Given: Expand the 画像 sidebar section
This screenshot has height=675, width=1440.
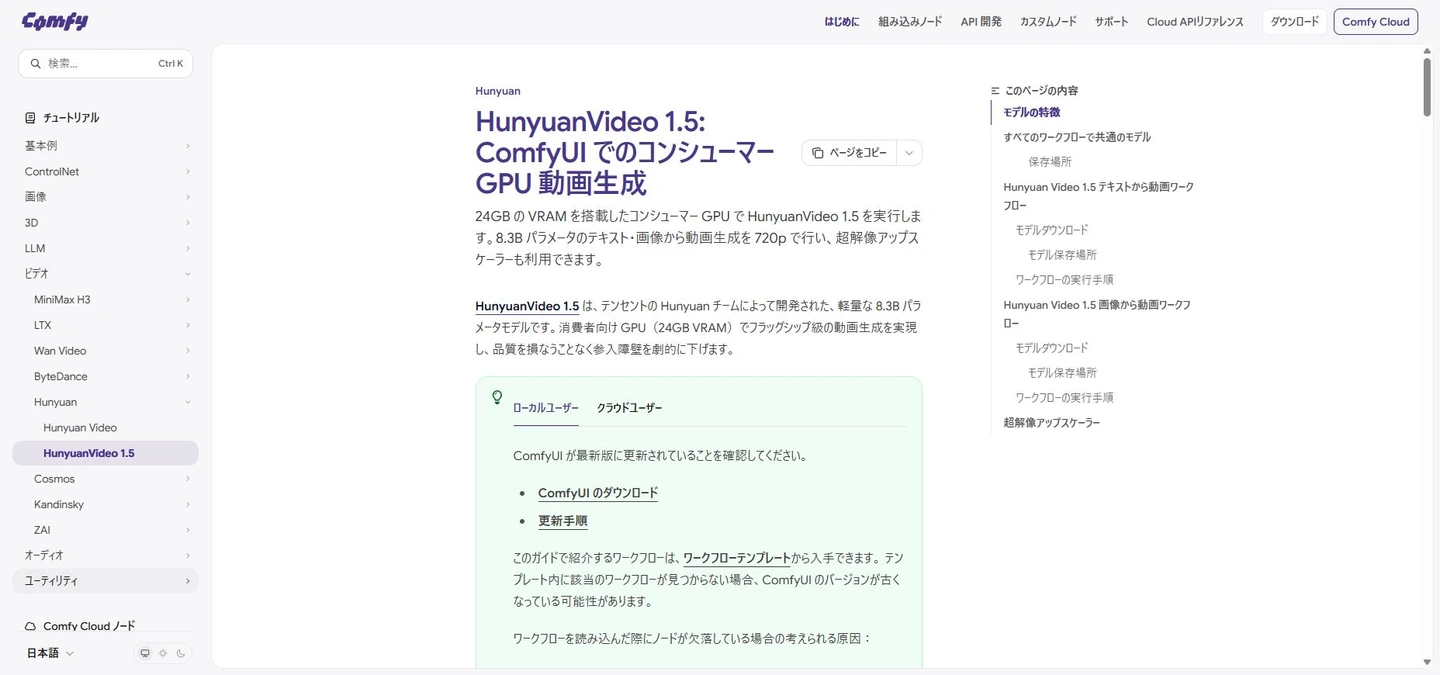Looking at the screenshot, I should (105, 197).
